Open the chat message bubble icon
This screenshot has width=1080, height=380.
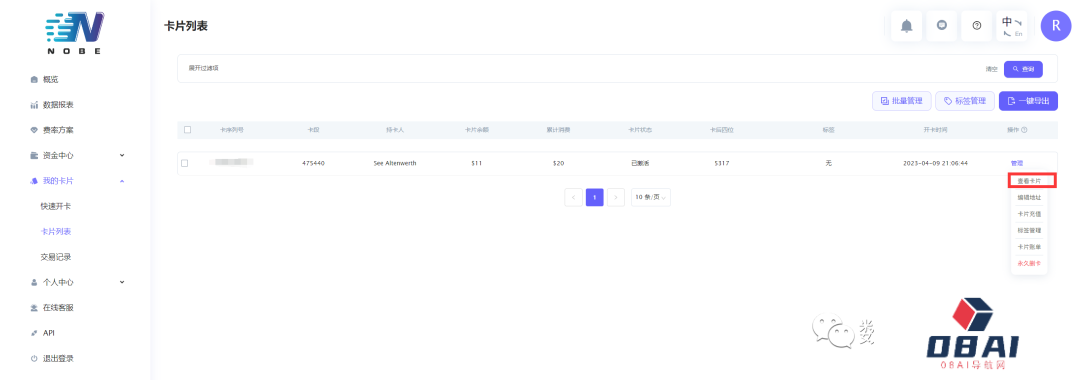click(x=942, y=26)
